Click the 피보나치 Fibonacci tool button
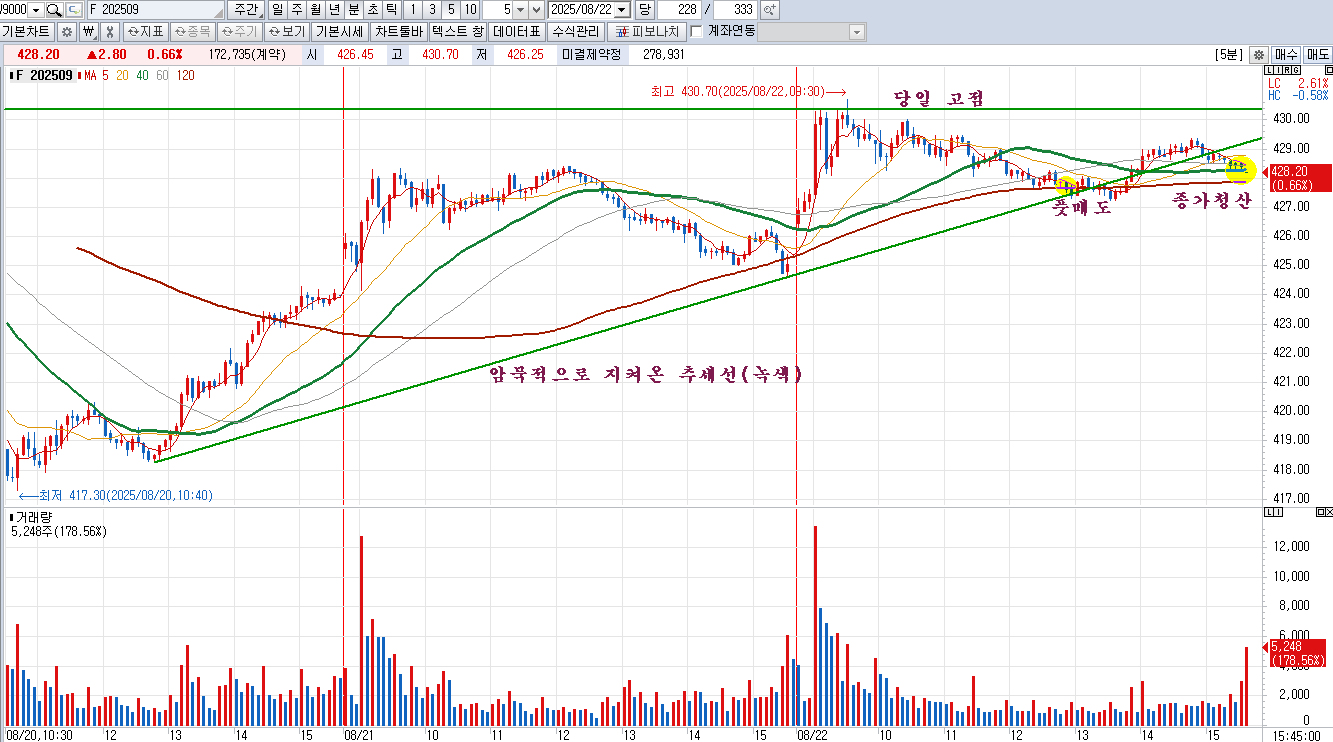The height and width of the screenshot is (742, 1333). click(647, 32)
